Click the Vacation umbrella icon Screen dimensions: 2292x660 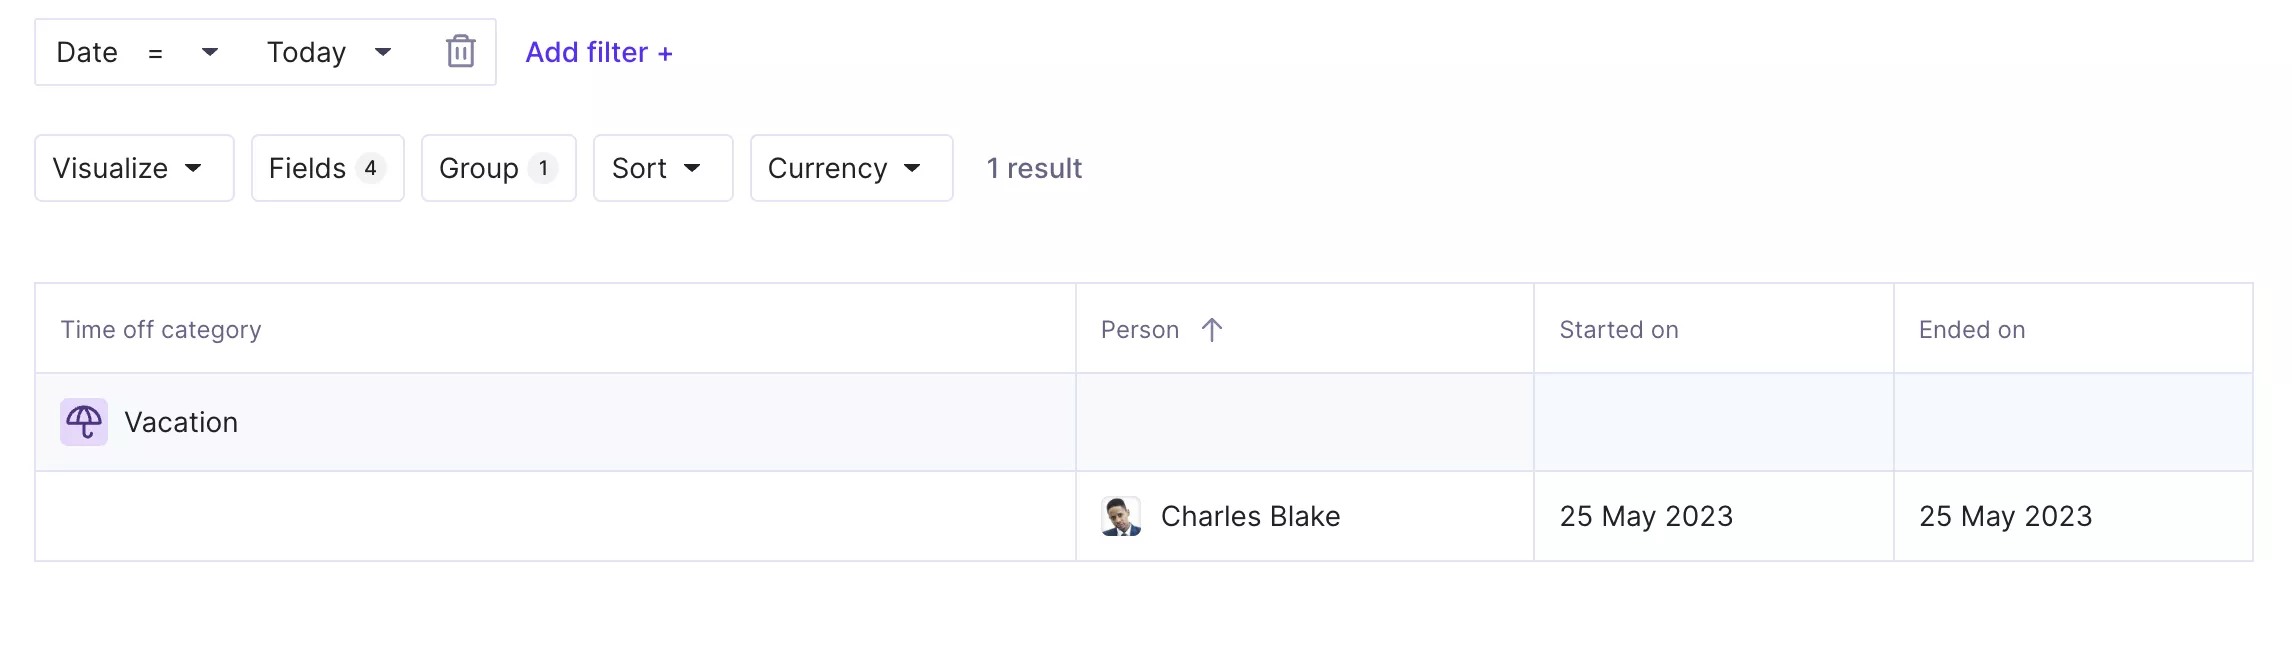[84, 422]
